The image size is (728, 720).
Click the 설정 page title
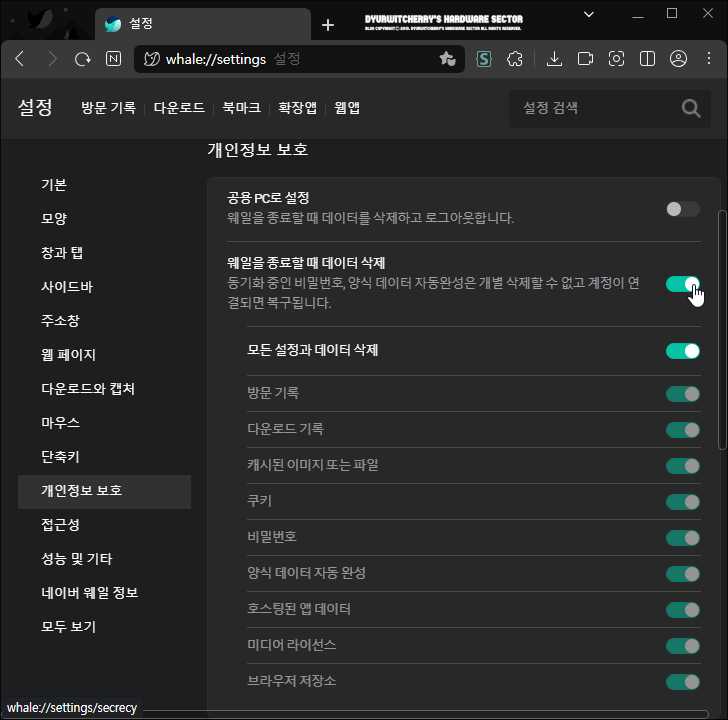[x=35, y=108]
